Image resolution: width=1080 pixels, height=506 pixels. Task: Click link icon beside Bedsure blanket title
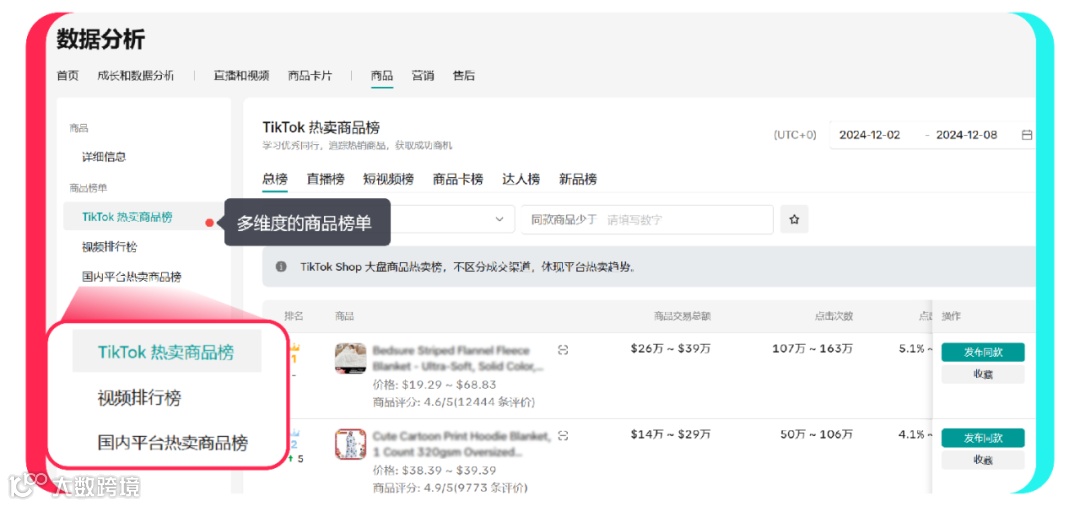point(563,350)
